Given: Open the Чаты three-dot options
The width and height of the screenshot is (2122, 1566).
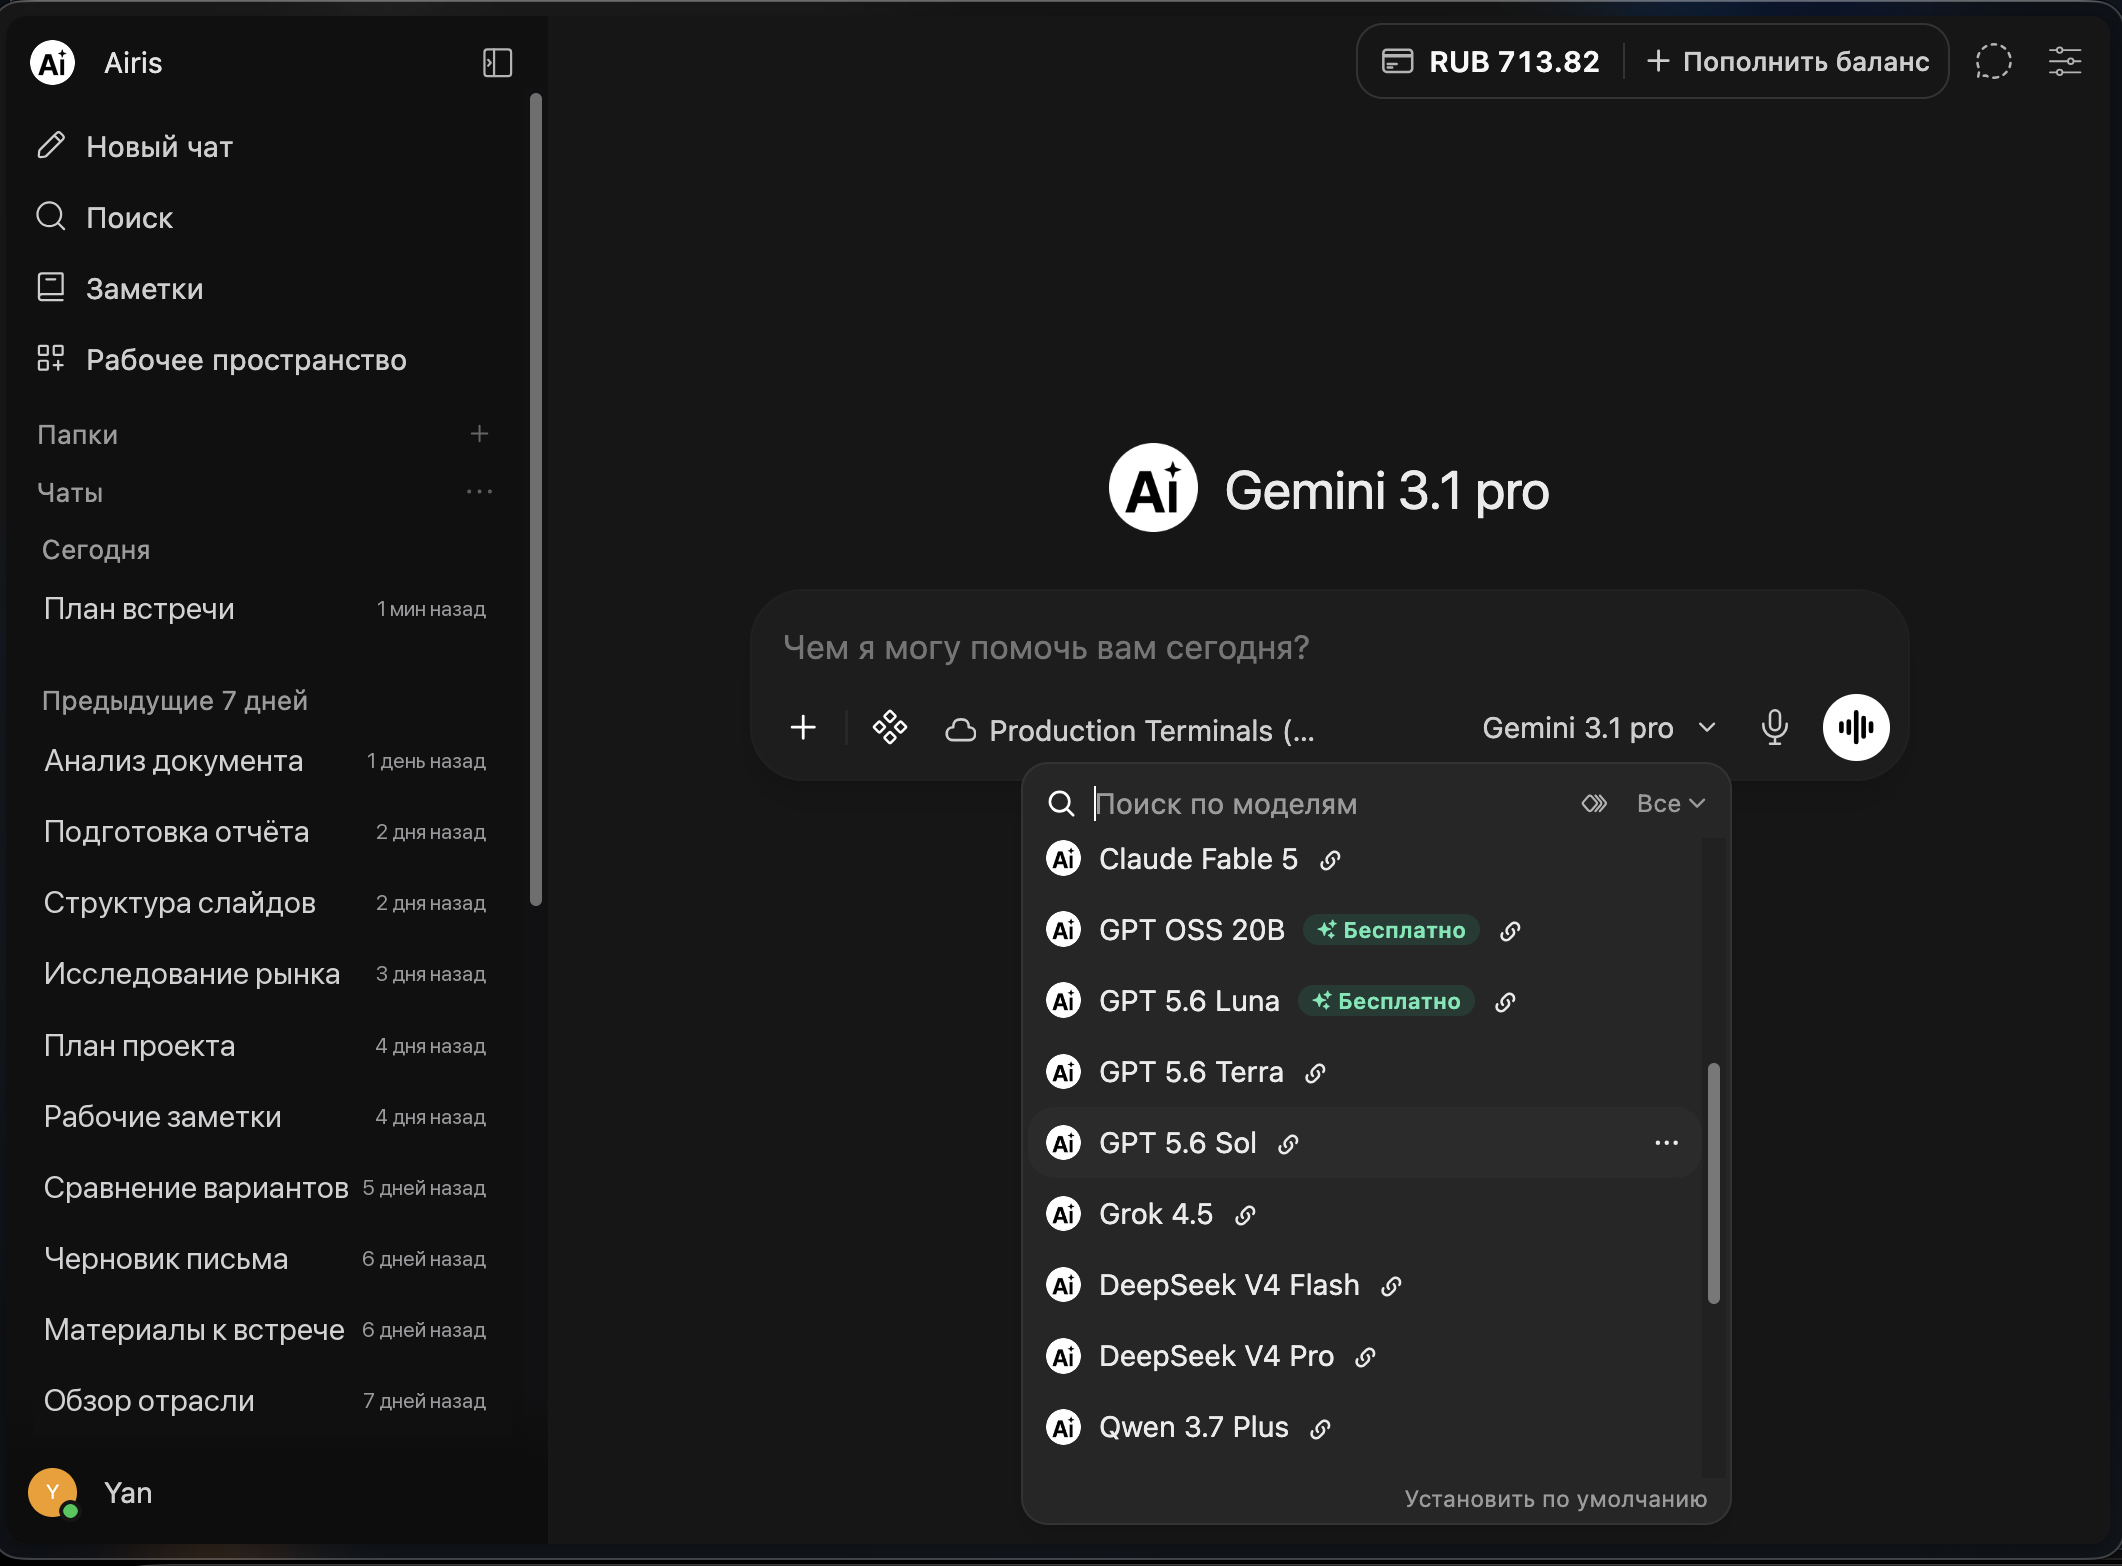Looking at the screenshot, I should pyautogui.click(x=479, y=492).
